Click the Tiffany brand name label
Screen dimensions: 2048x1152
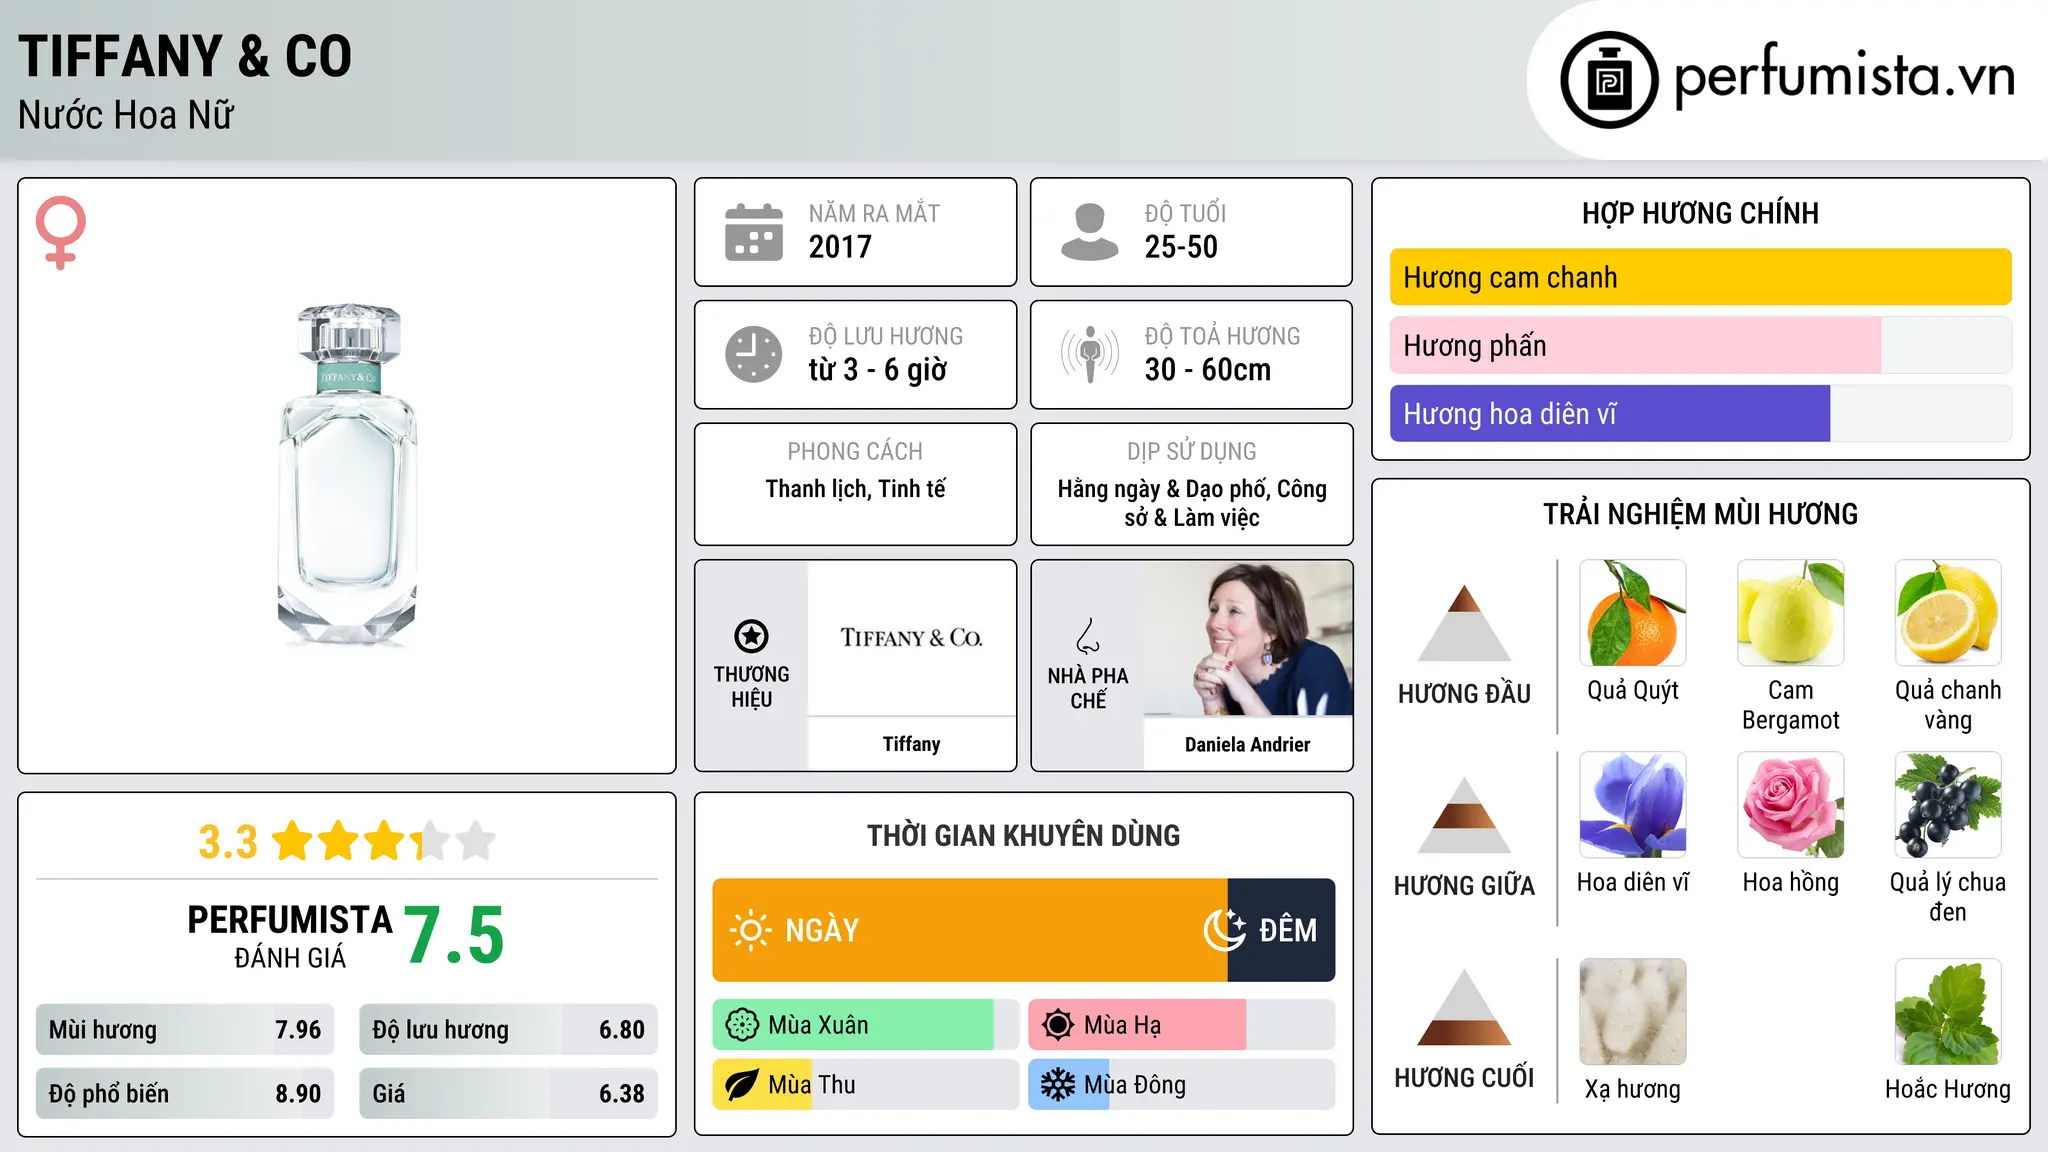pyautogui.click(x=911, y=744)
